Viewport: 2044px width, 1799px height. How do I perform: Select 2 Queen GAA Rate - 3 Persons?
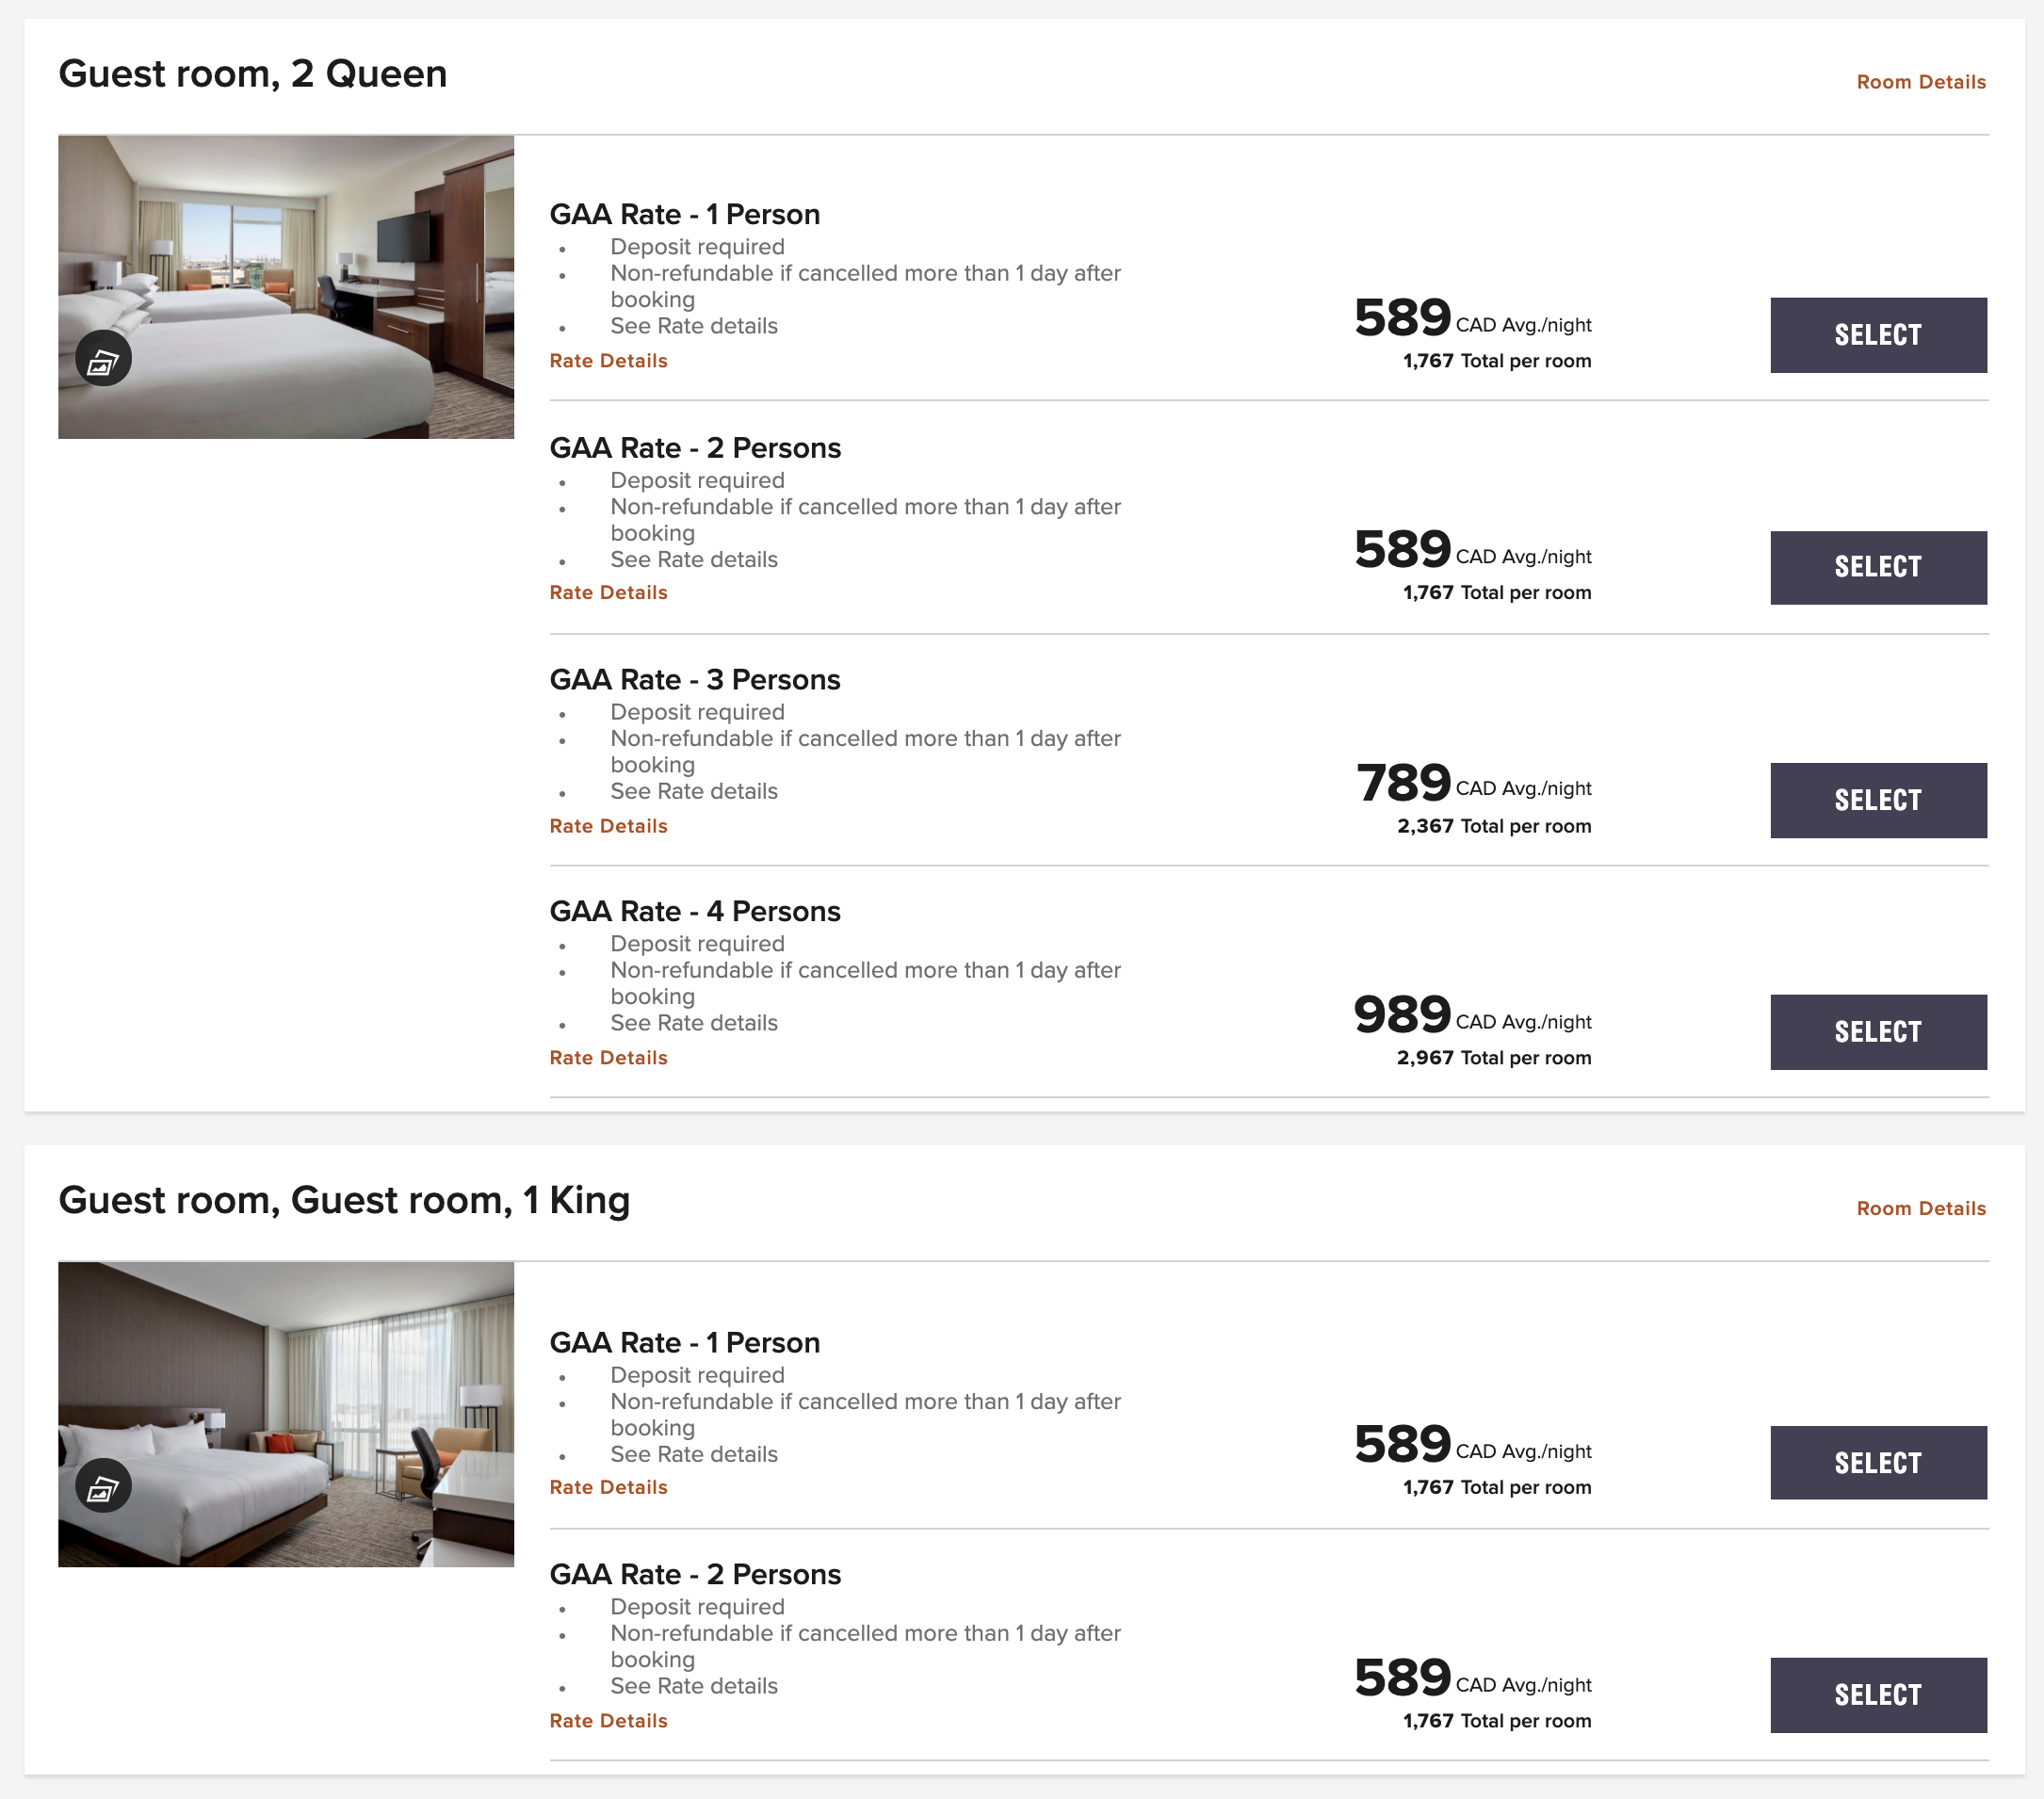point(1877,800)
